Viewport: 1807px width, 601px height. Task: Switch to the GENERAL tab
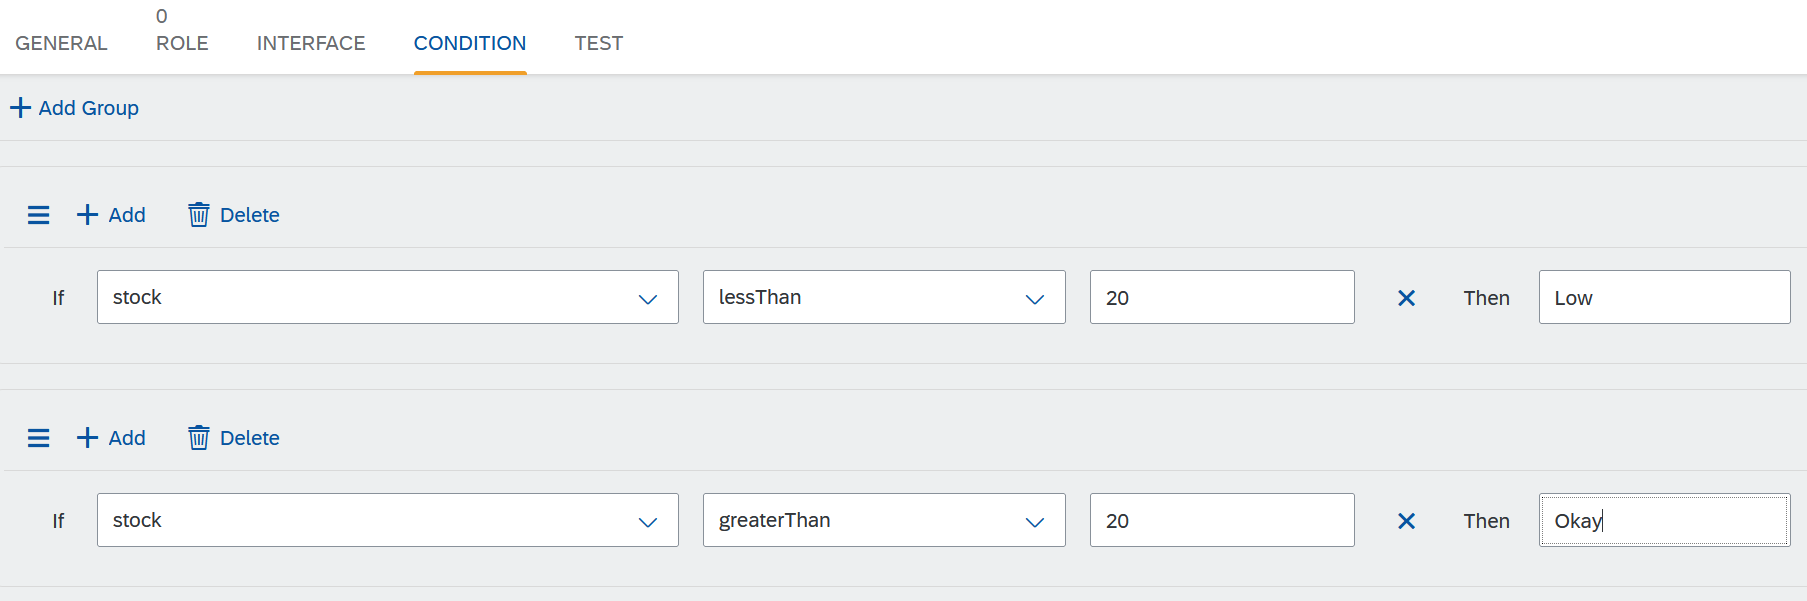click(x=61, y=43)
